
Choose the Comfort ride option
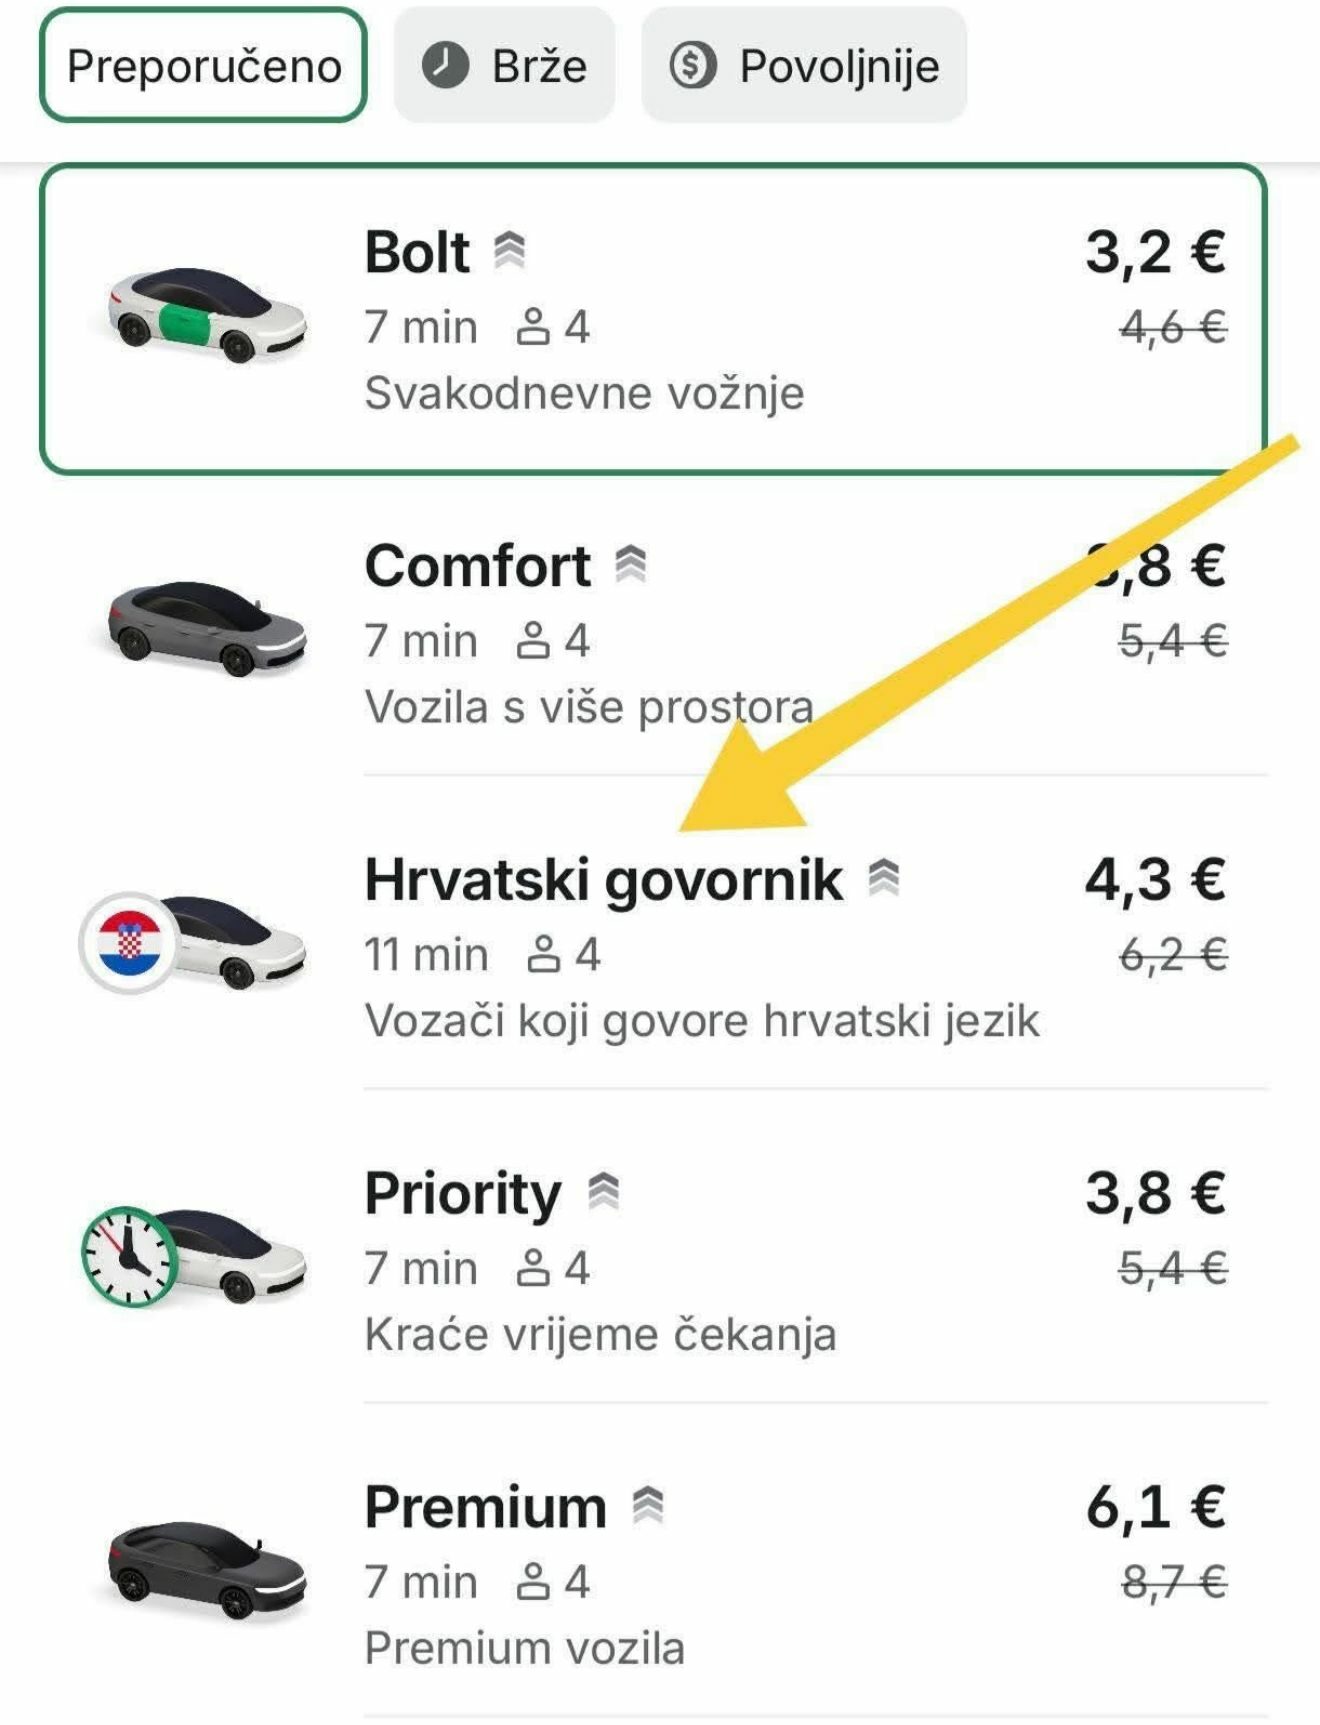pos(478,566)
